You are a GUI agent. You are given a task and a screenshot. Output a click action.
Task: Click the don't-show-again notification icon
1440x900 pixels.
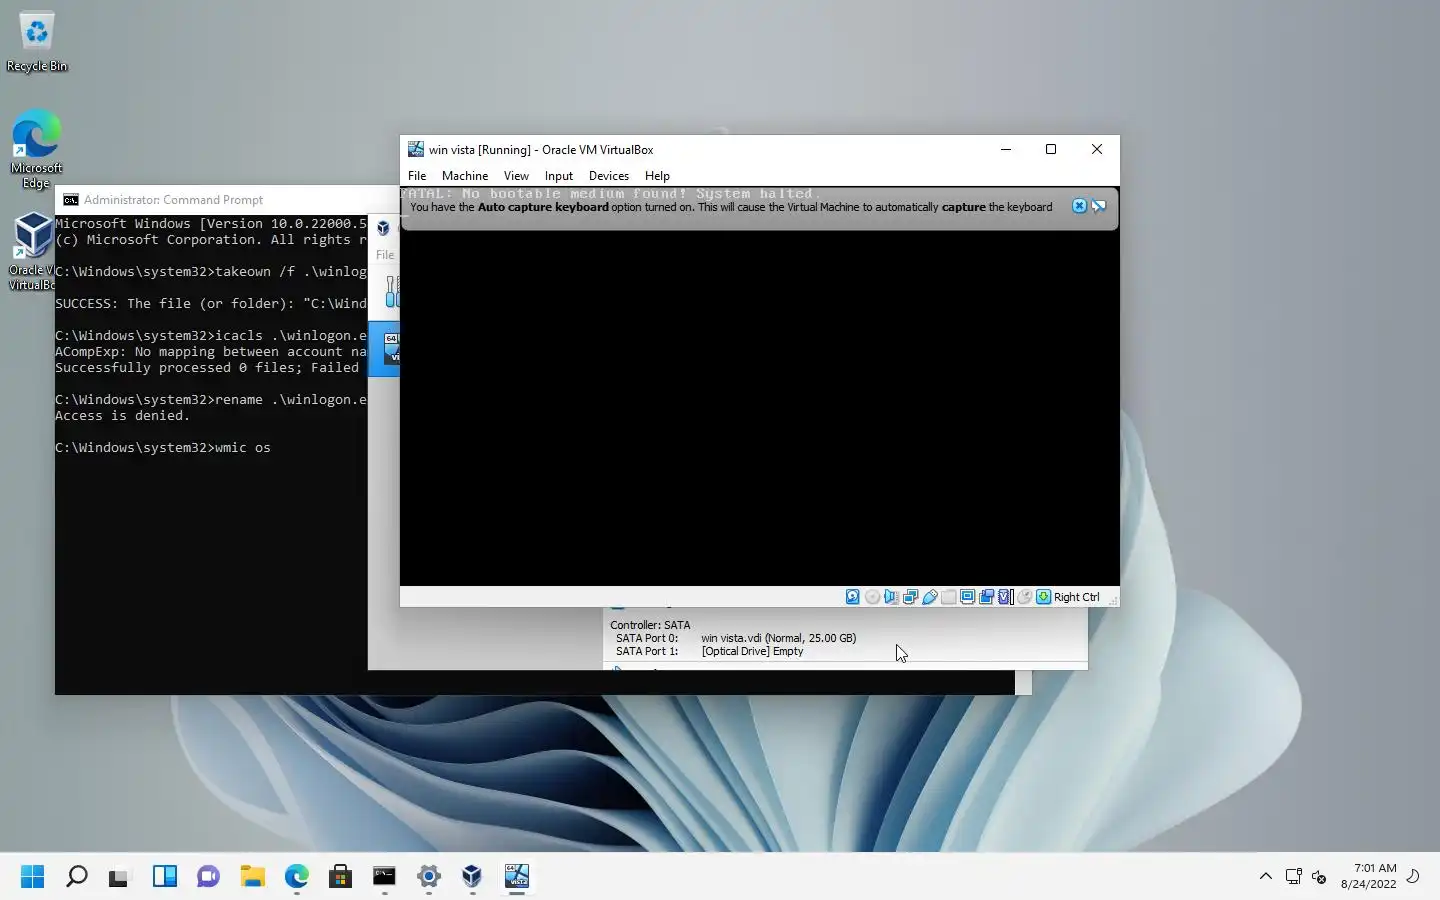point(1099,206)
